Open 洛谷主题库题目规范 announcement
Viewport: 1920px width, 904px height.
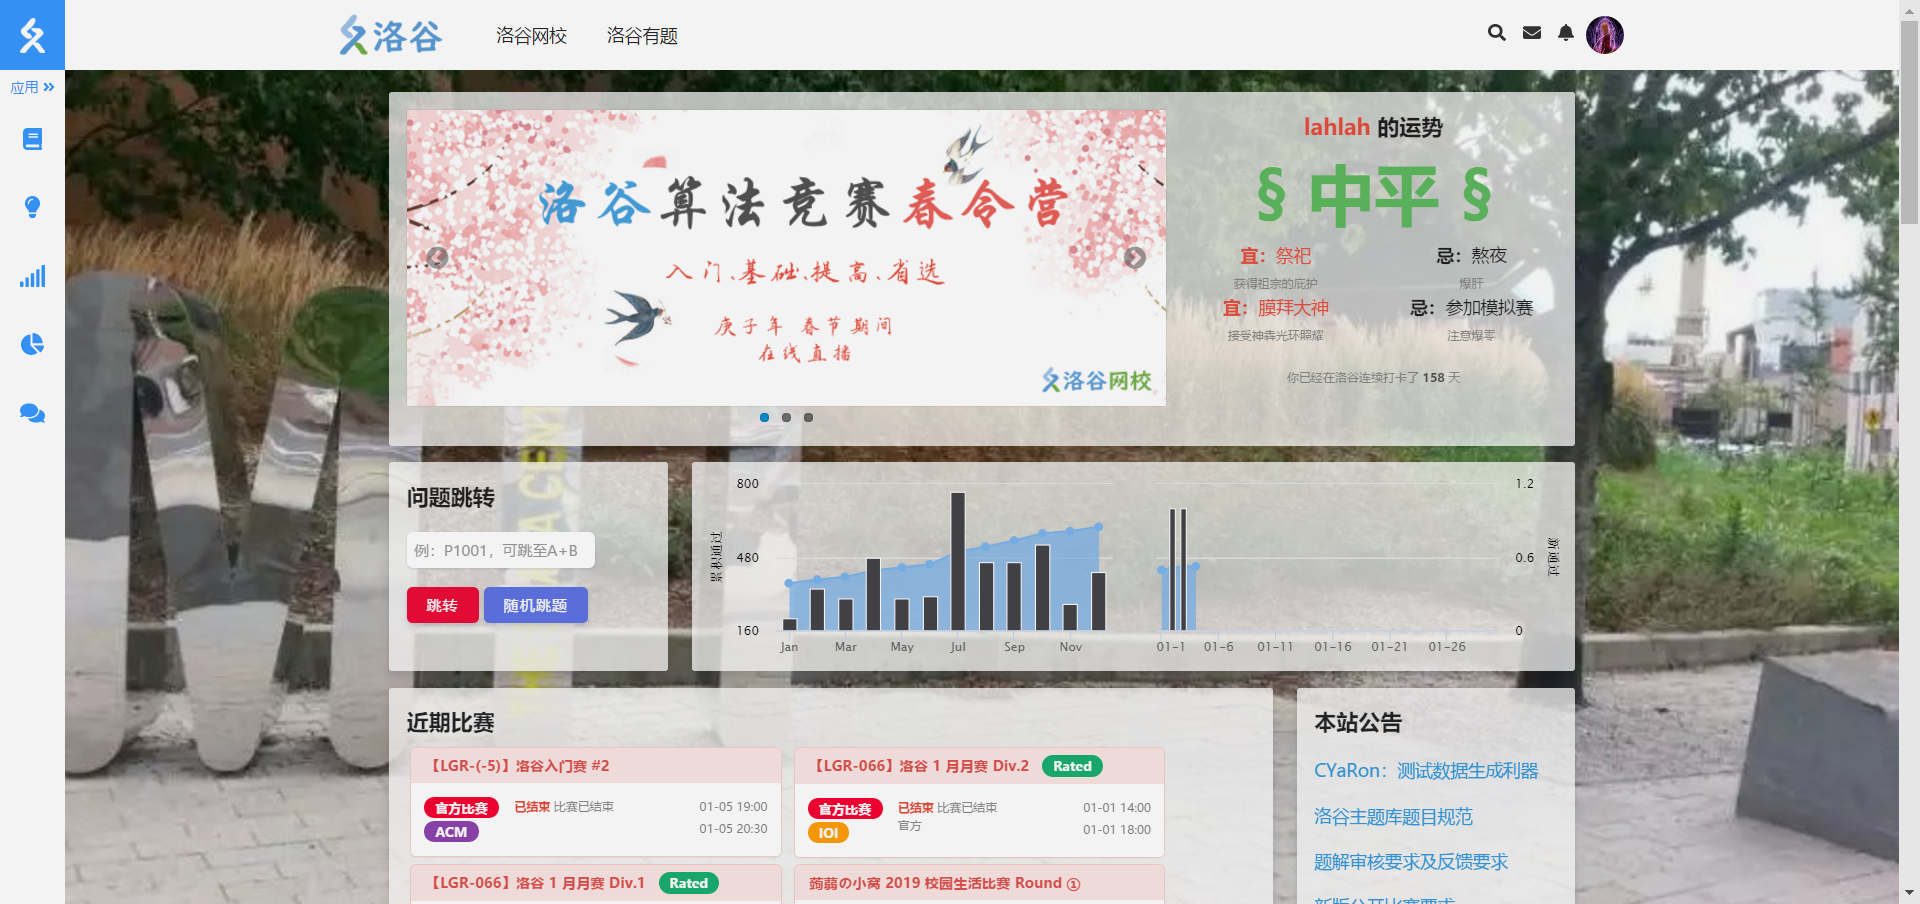click(x=1393, y=817)
